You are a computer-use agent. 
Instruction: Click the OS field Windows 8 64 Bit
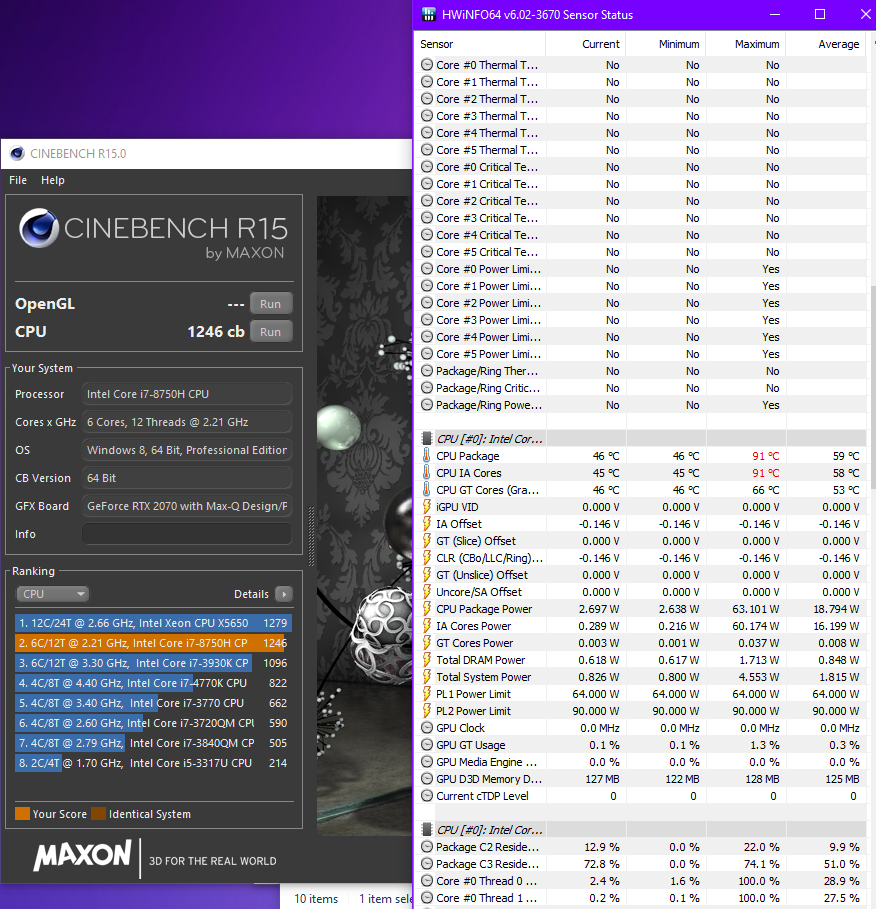pos(187,450)
